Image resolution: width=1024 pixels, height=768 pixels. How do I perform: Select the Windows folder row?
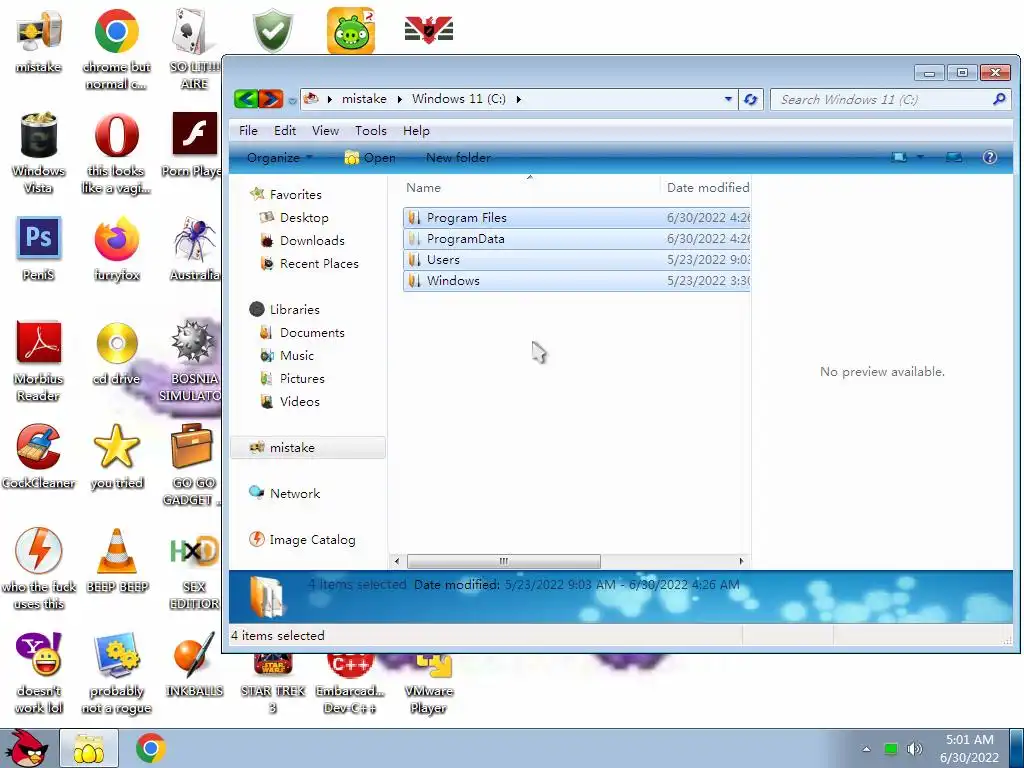(x=577, y=280)
